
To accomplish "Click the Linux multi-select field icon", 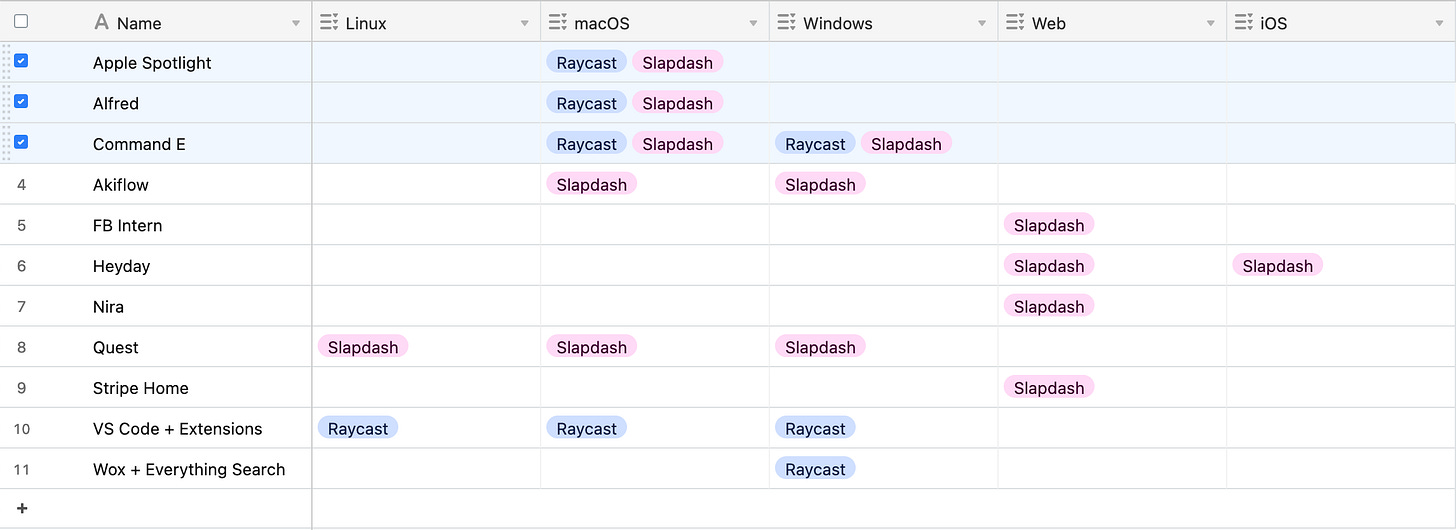I will [329, 22].
